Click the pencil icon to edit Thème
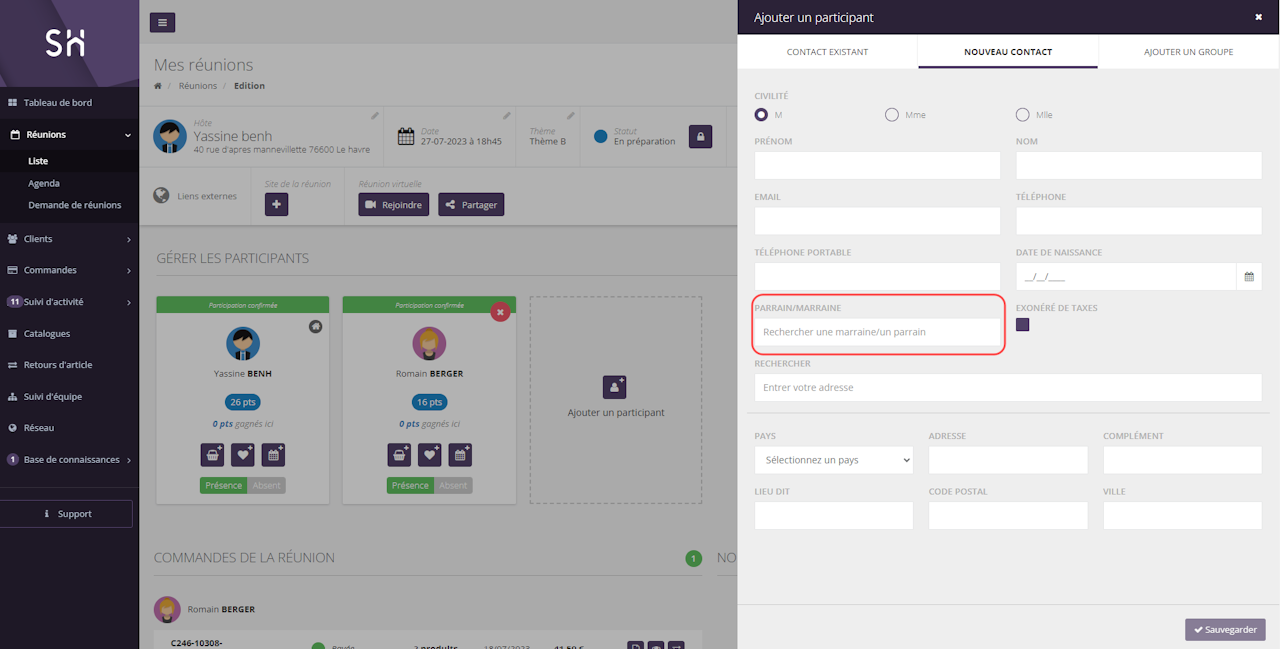The height and width of the screenshot is (649, 1280). tap(571, 116)
